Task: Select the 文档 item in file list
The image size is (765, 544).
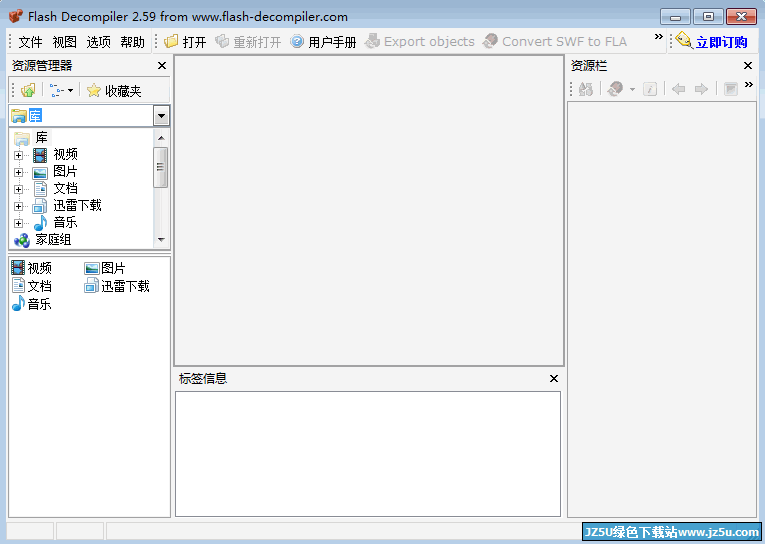Action: pos(32,286)
